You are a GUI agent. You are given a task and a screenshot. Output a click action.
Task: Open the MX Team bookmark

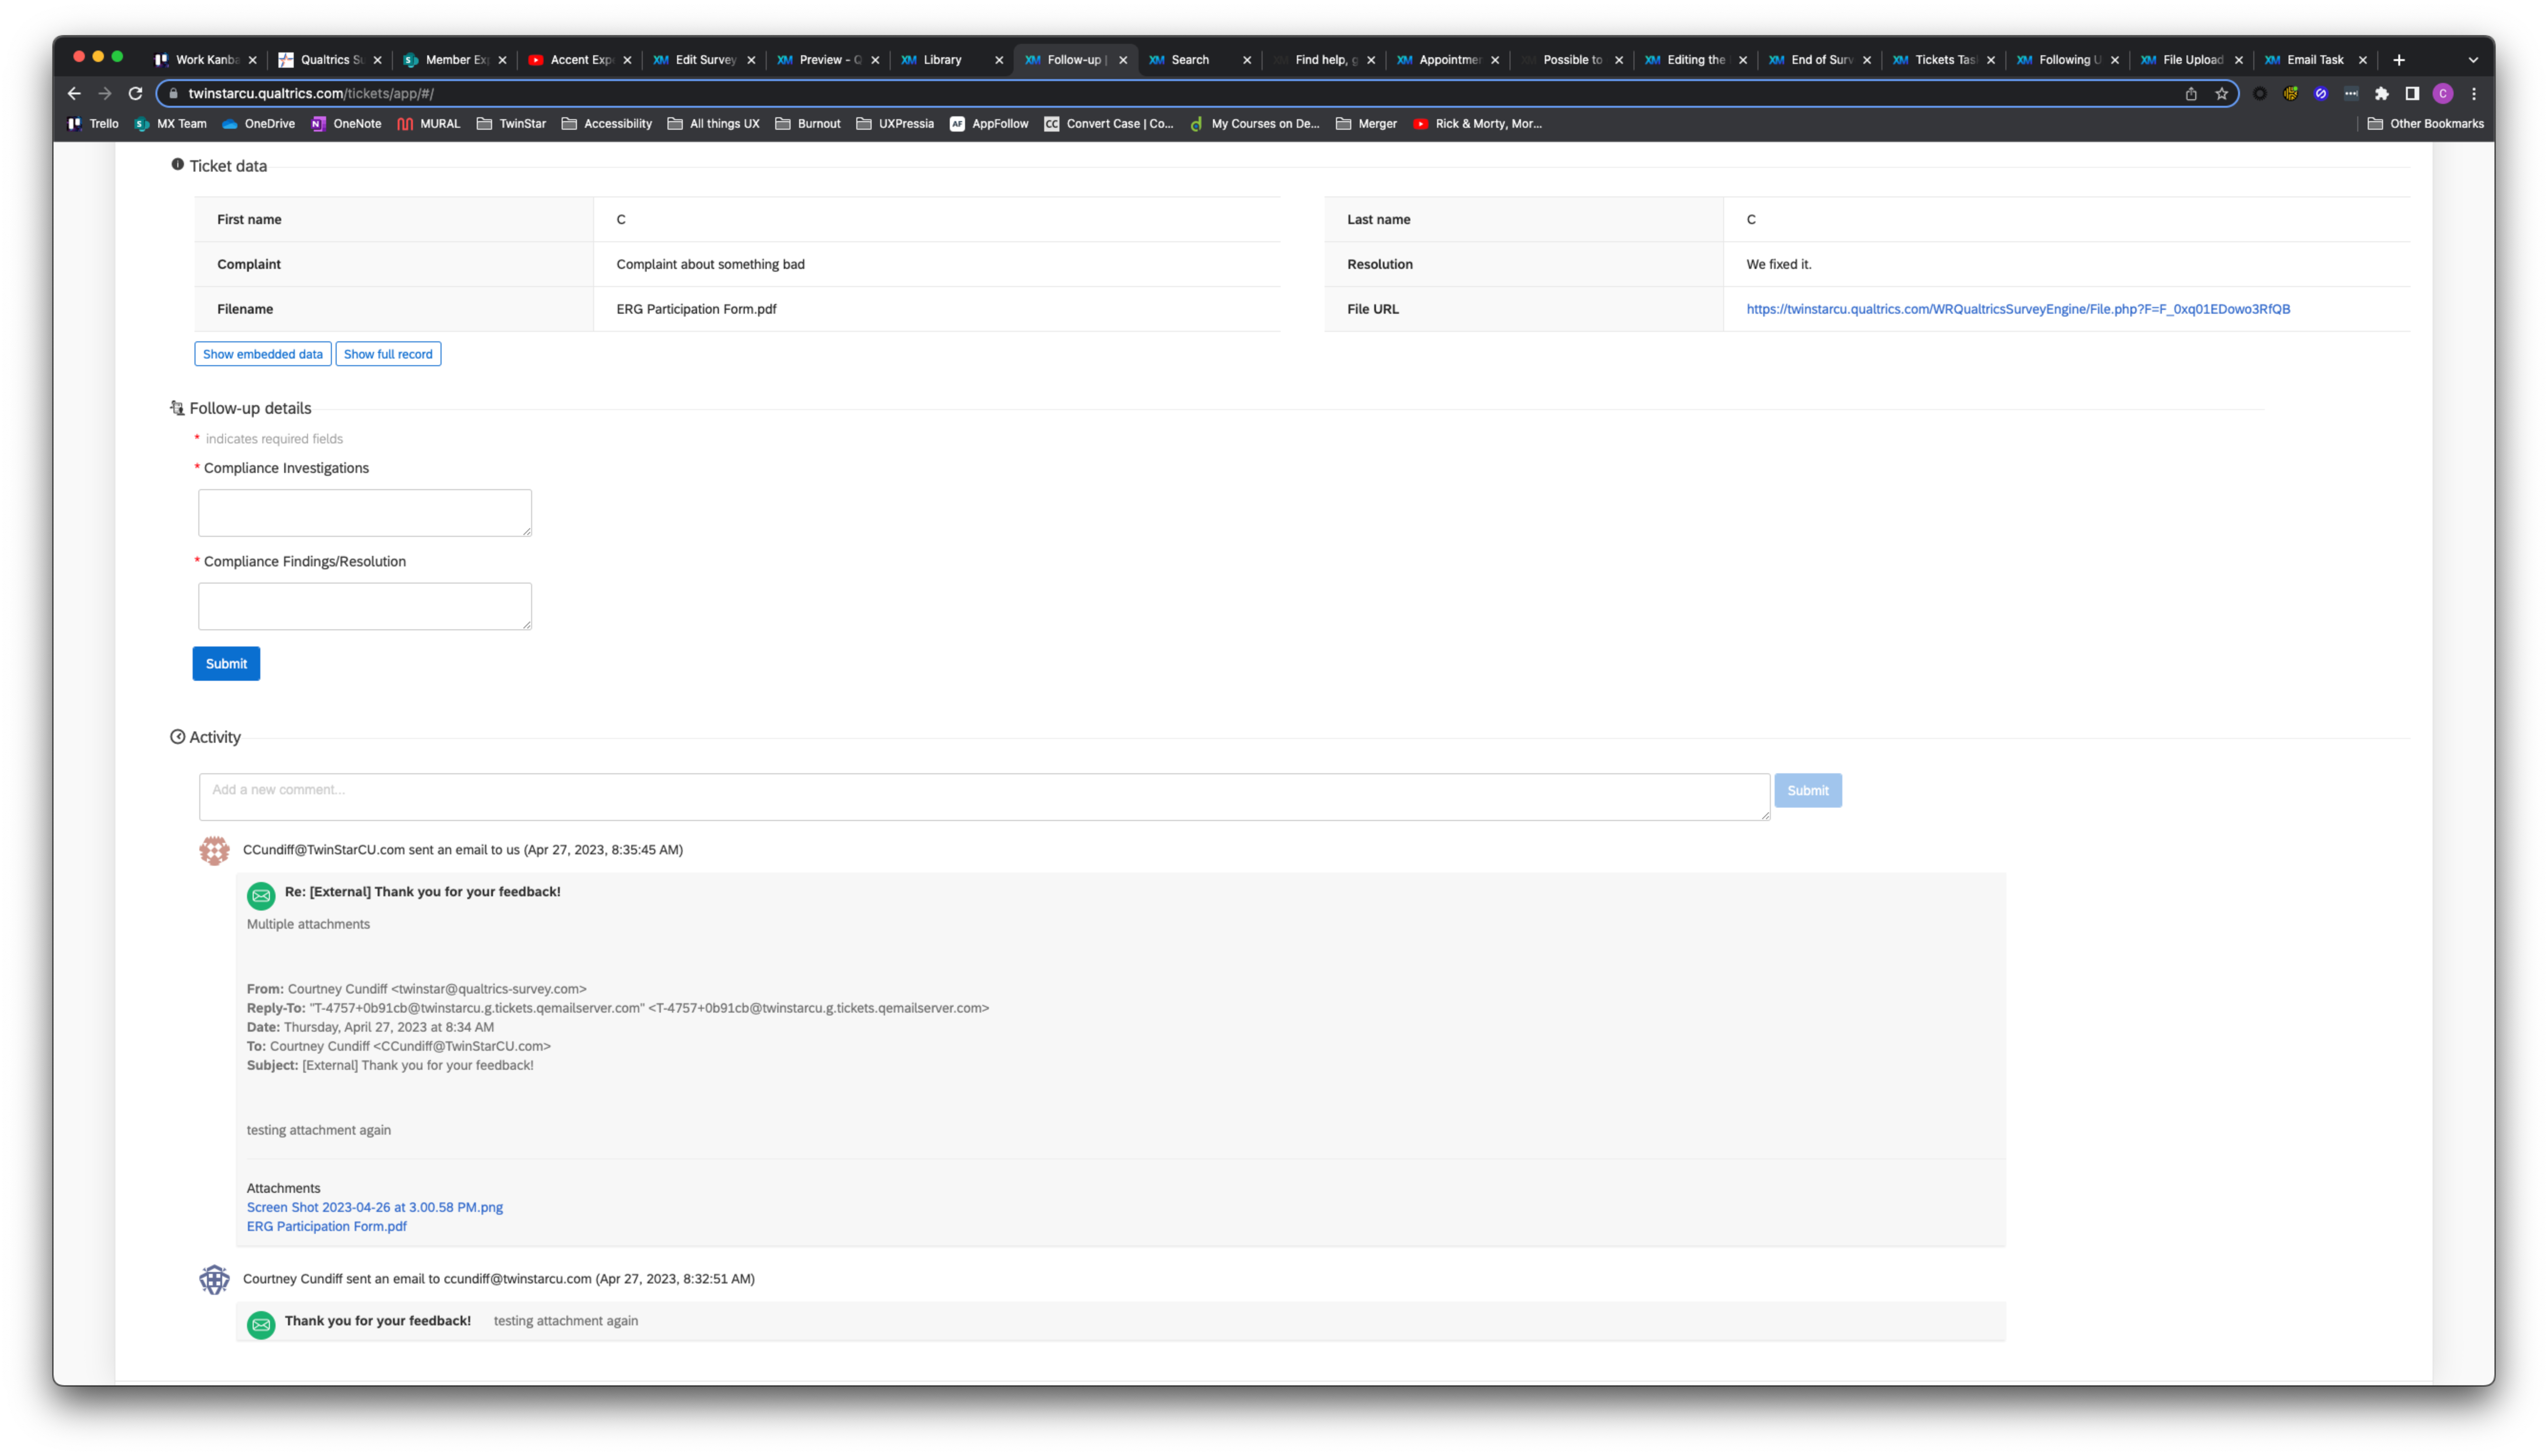170,123
